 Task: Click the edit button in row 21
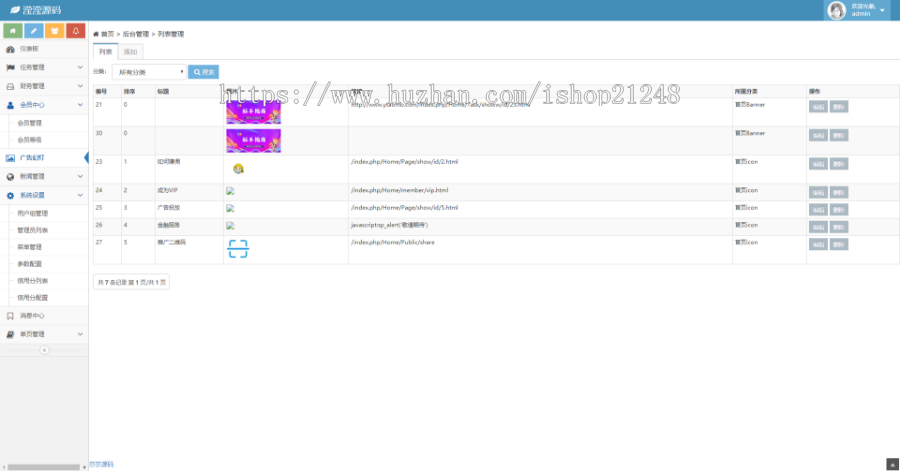(x=818, y=107)
